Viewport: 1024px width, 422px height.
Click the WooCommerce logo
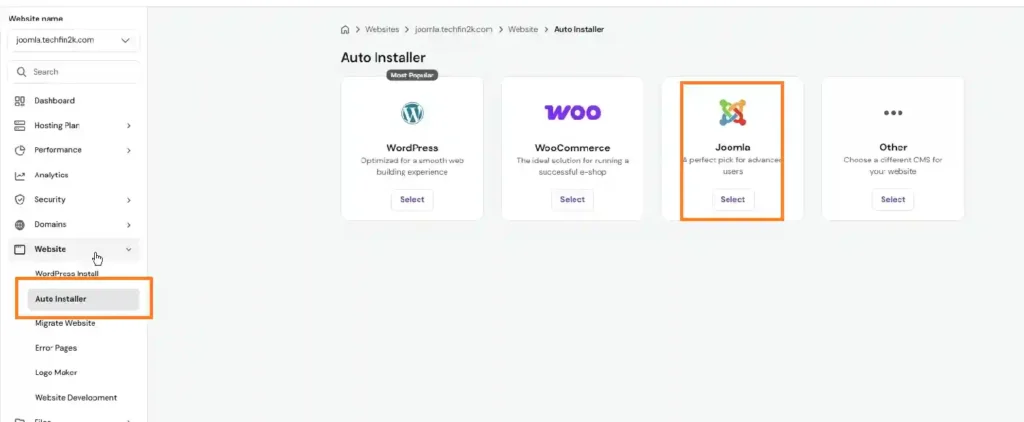click(x=572, y=112)
